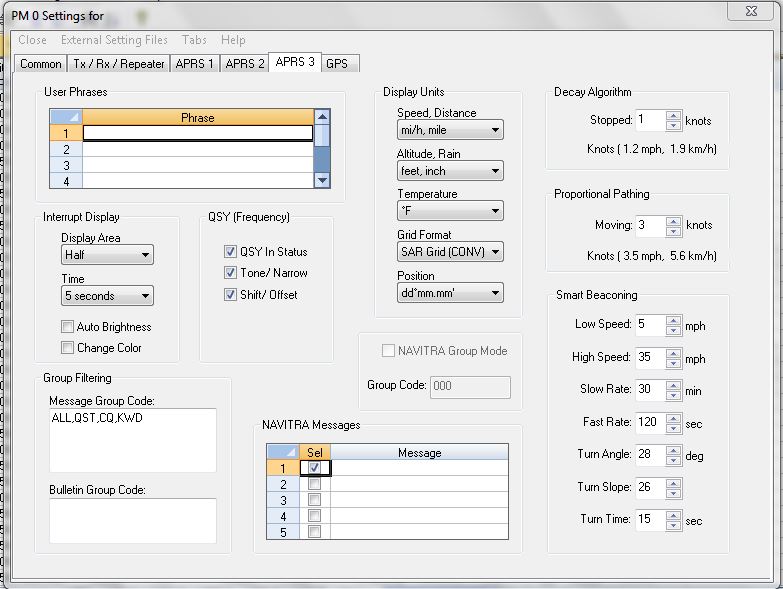
Task: Enable the Auto Brightness checkbox
Action: tap(68, 327)
